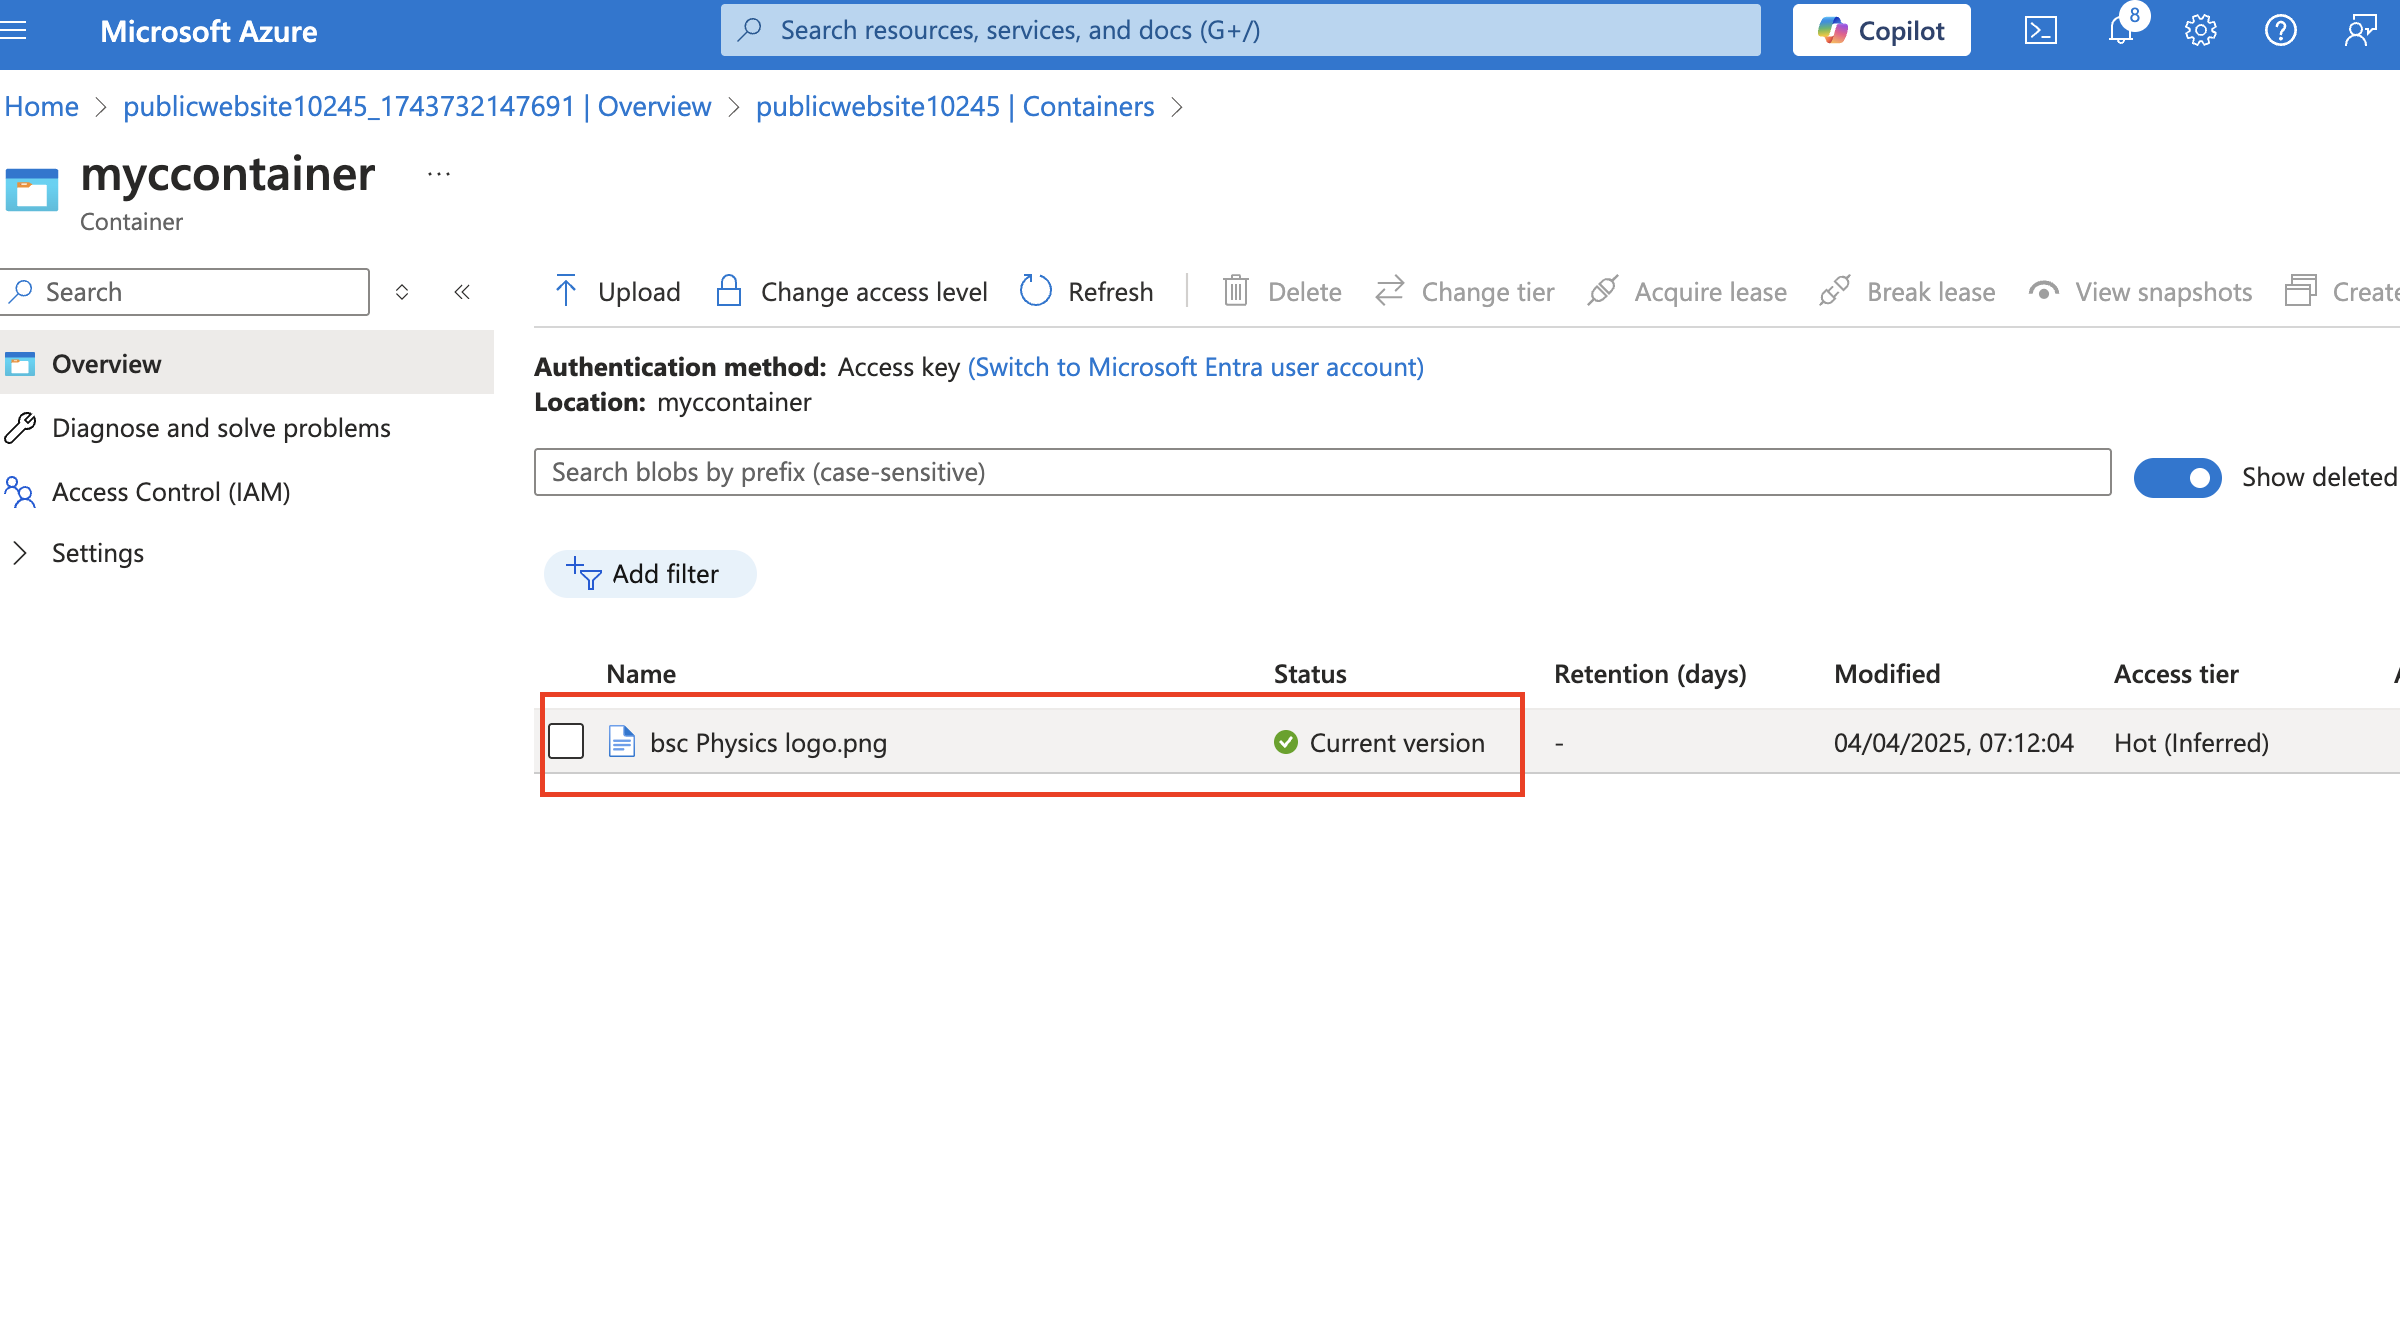Click the file icon of bsc Physics logo.png

pos(622,742)
